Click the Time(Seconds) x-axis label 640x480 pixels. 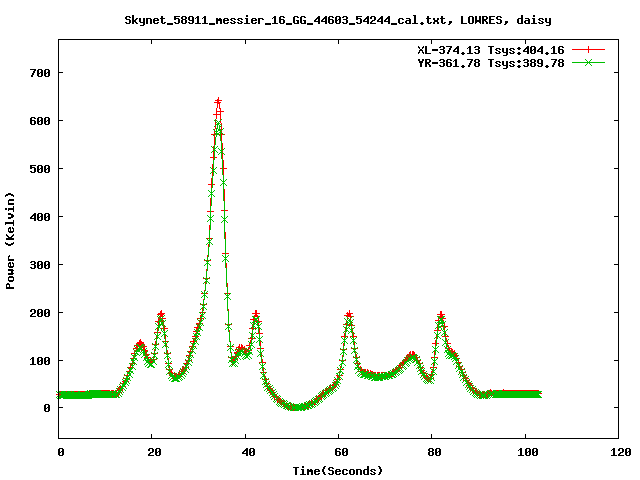pyautogui.click(x=338, y=471)
